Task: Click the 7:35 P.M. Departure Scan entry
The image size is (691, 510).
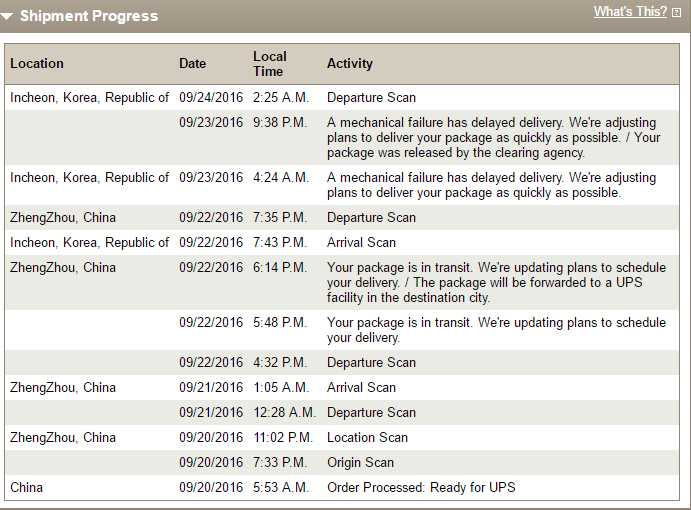Action: point(372,217)
